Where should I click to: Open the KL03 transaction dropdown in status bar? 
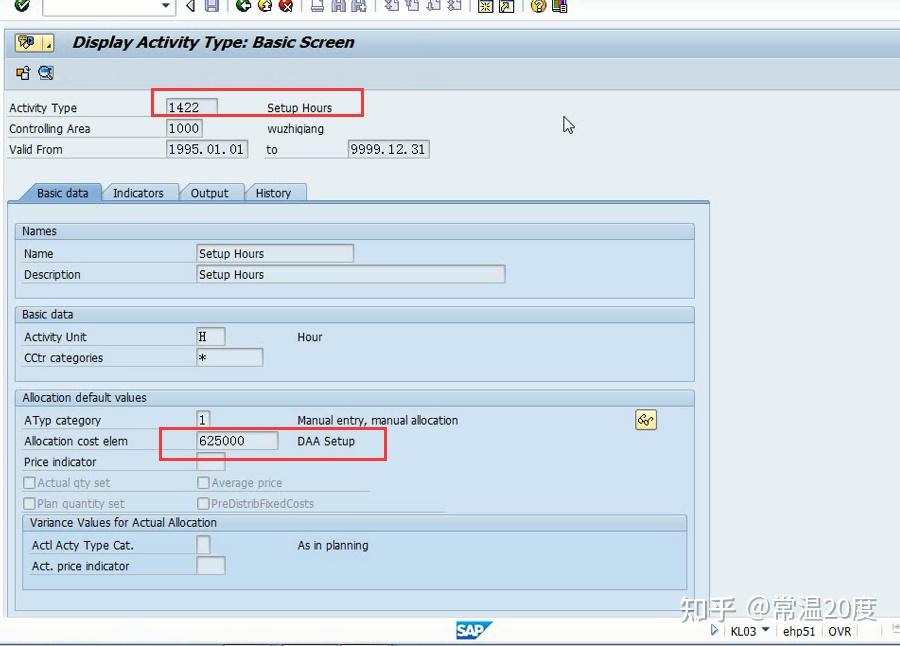764,631
